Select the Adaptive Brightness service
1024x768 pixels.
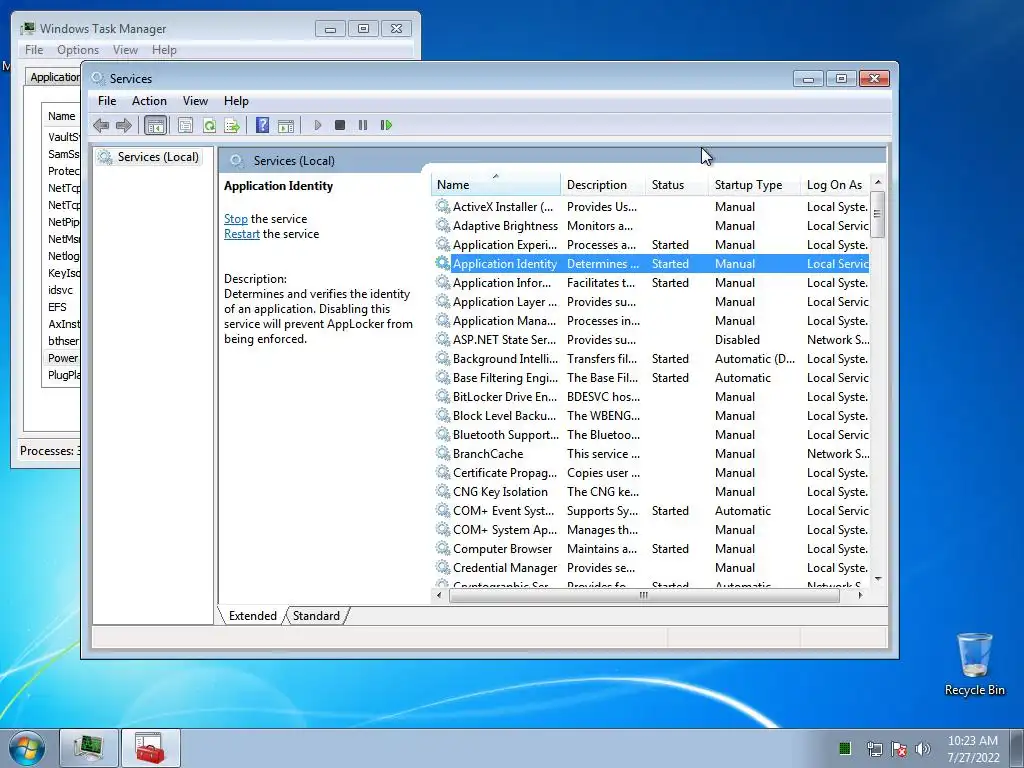[651, 225]
